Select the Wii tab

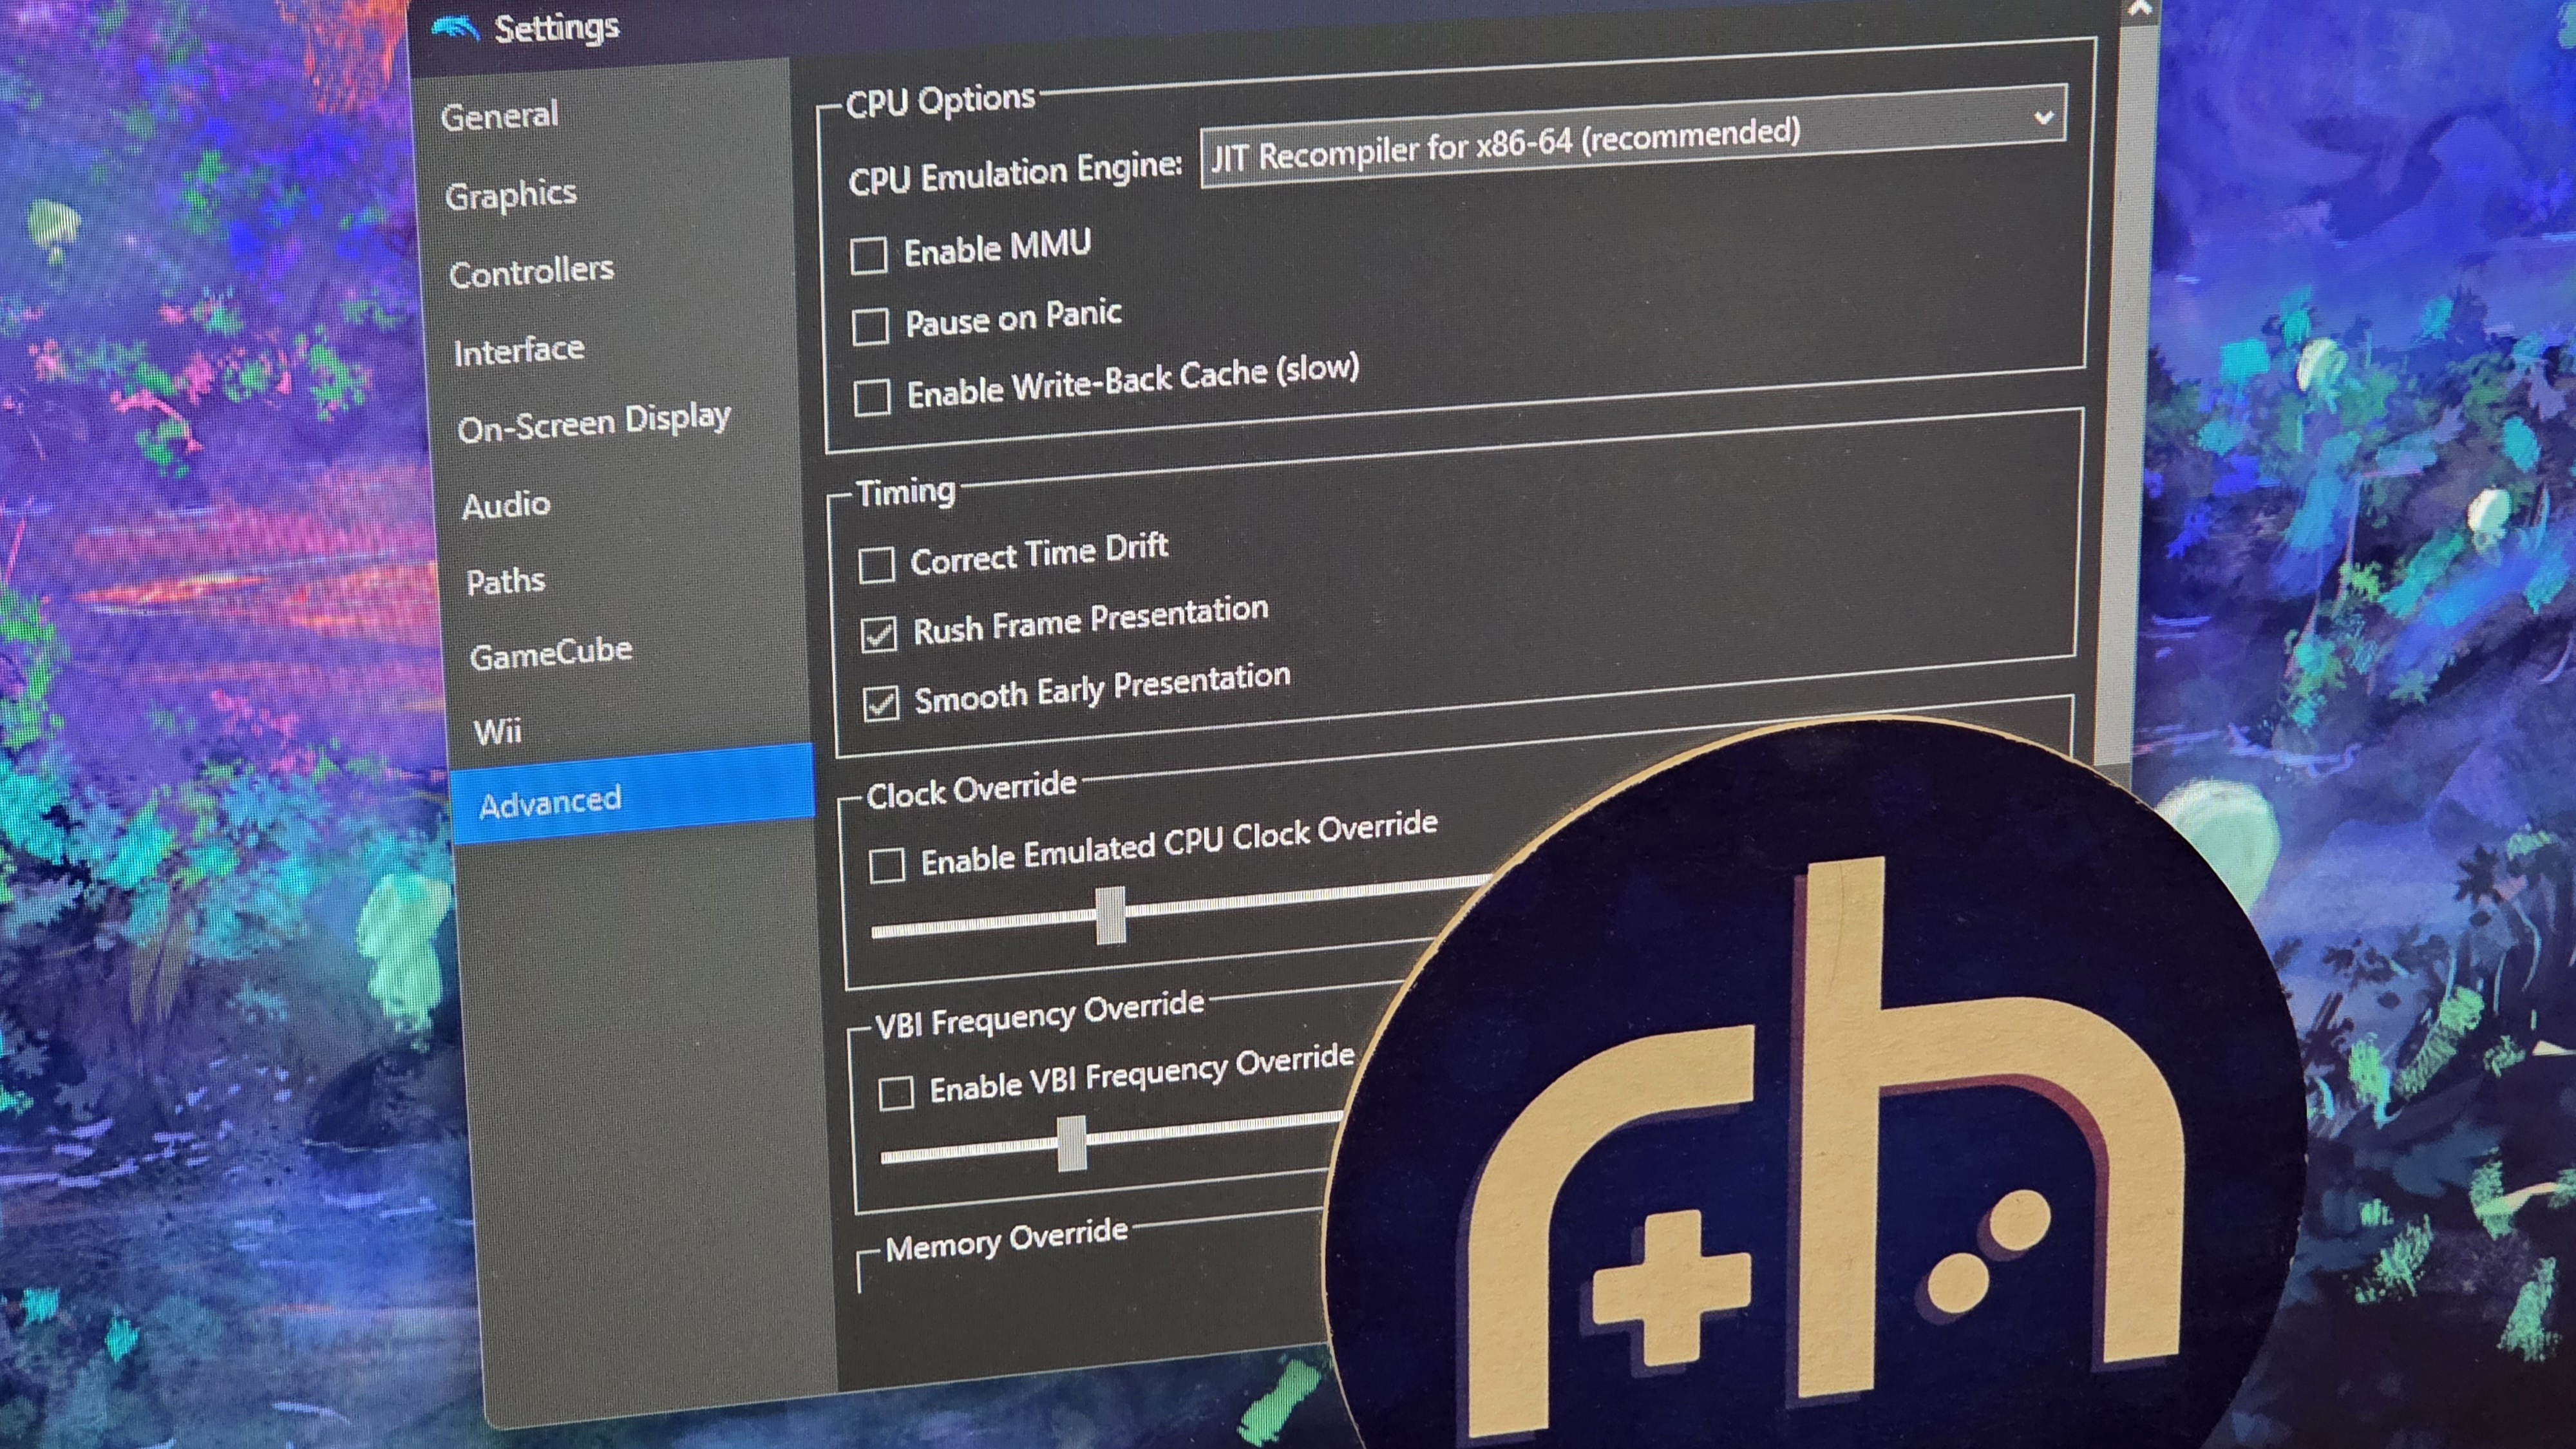click(x=498, y=731)
